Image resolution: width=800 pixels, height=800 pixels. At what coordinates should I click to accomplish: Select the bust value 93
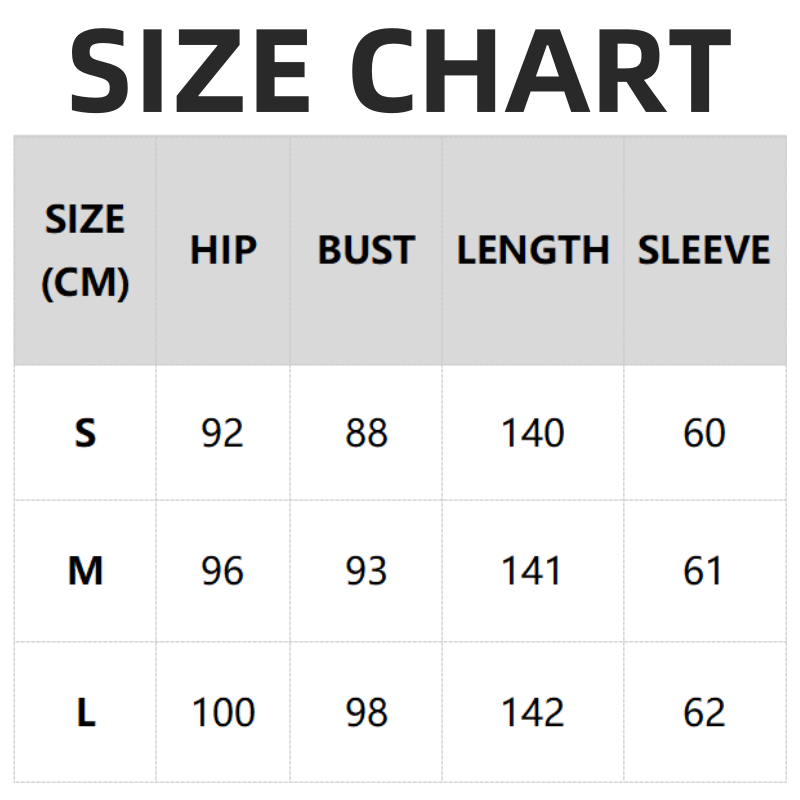coord(366,571)
